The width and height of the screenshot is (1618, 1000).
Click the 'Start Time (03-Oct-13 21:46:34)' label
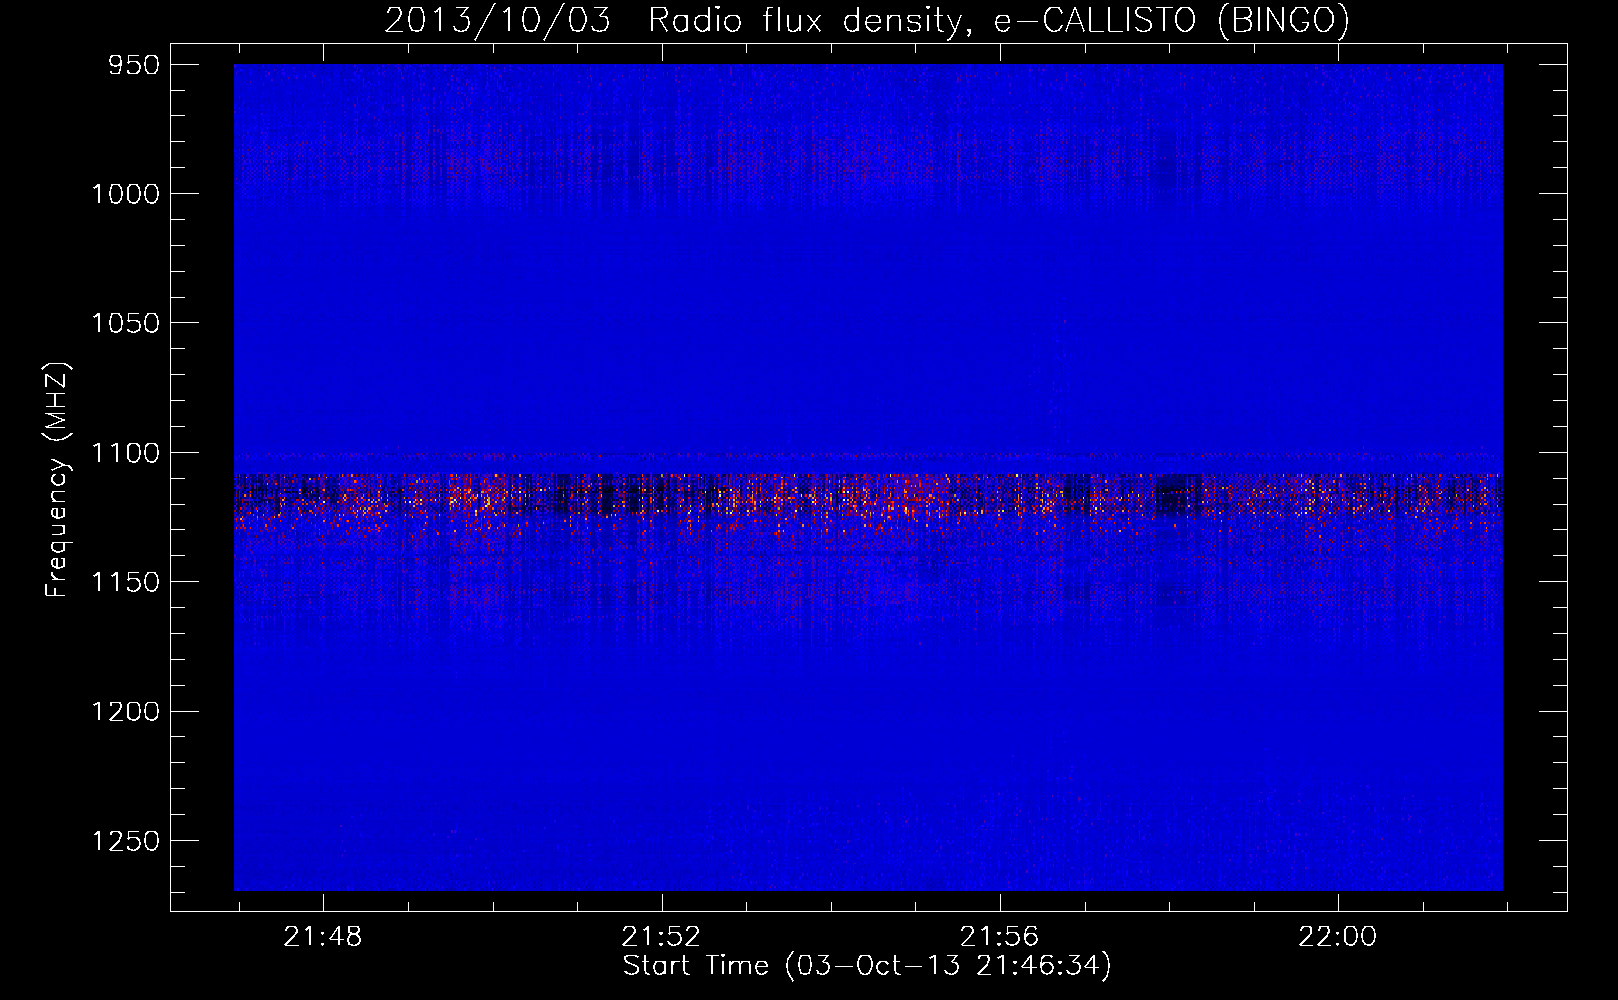[867, 966]
